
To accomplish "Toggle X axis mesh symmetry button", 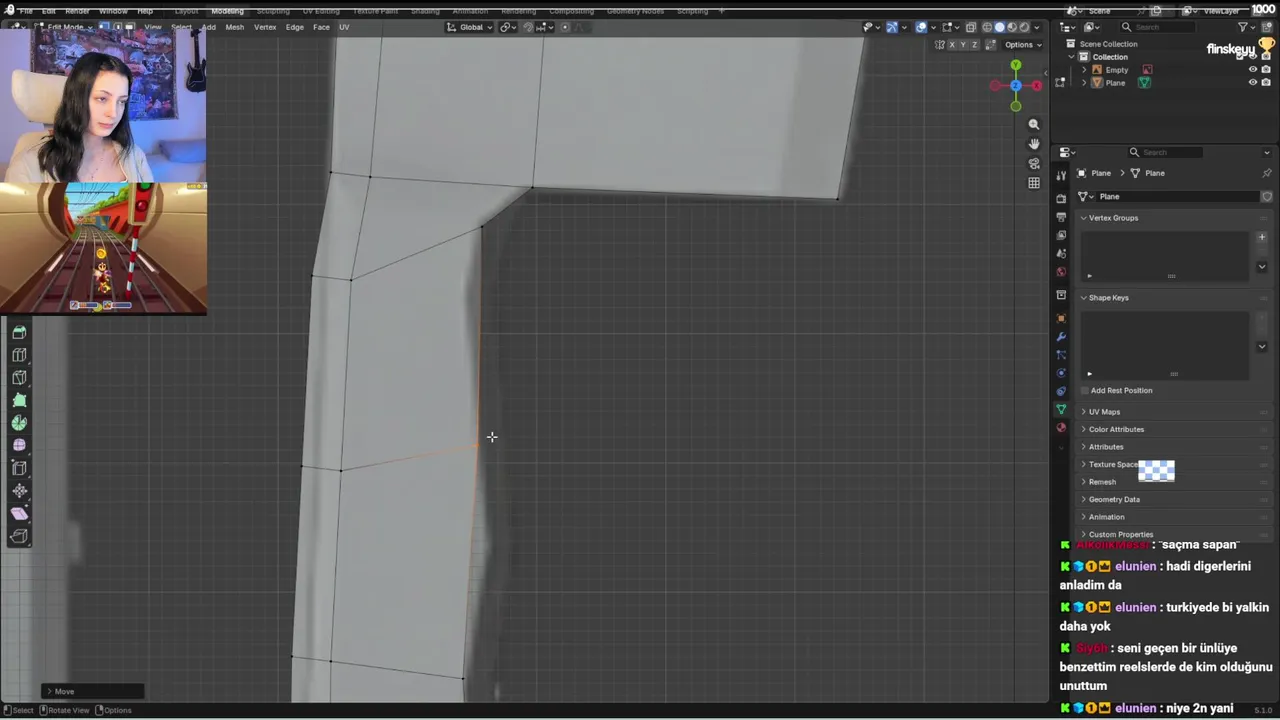I will (953, 45).
